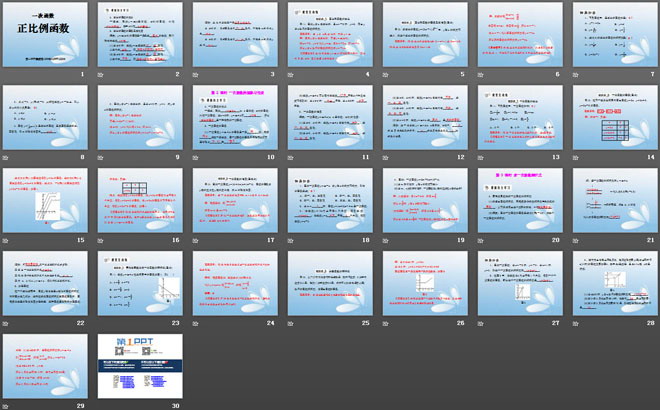The width and height of the screenshot is (660, 410).
Task: Select slide 25 thumbnail
Action: [x=330, y=283]
